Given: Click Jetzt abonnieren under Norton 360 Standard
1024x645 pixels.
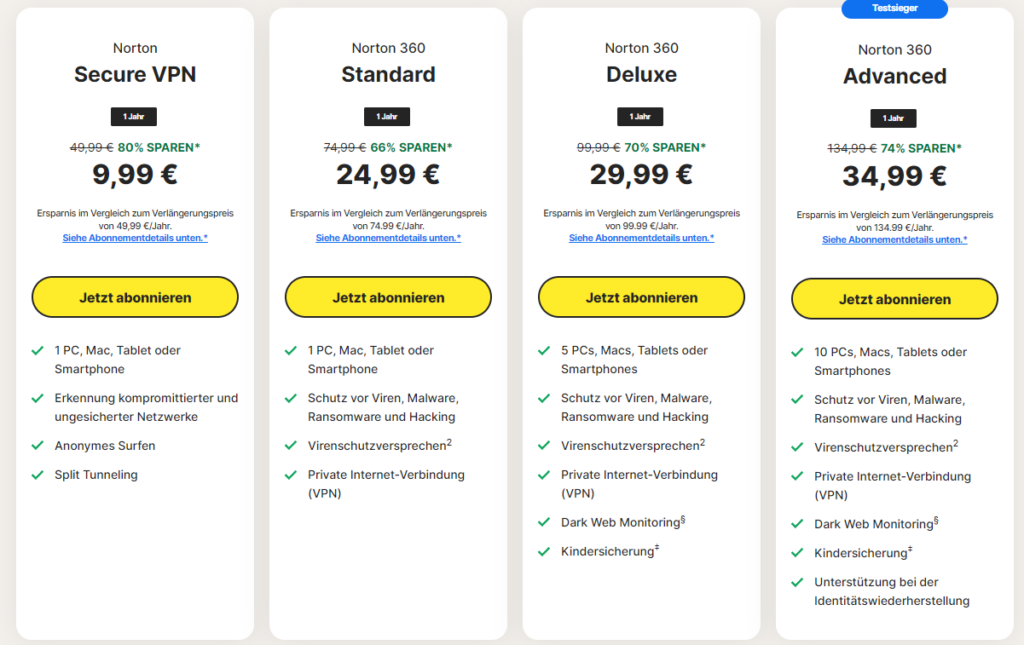Looking at the screenshot, I should (388, 297).
